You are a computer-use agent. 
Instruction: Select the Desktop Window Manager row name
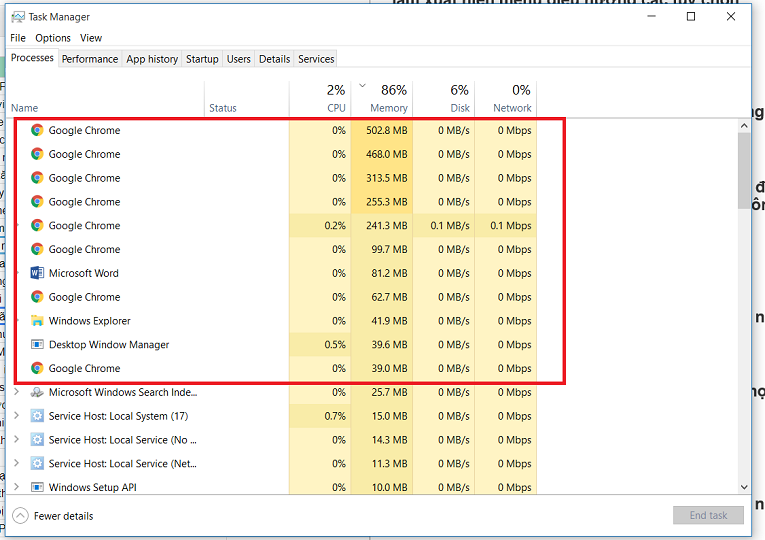click(x=109, y=345)
